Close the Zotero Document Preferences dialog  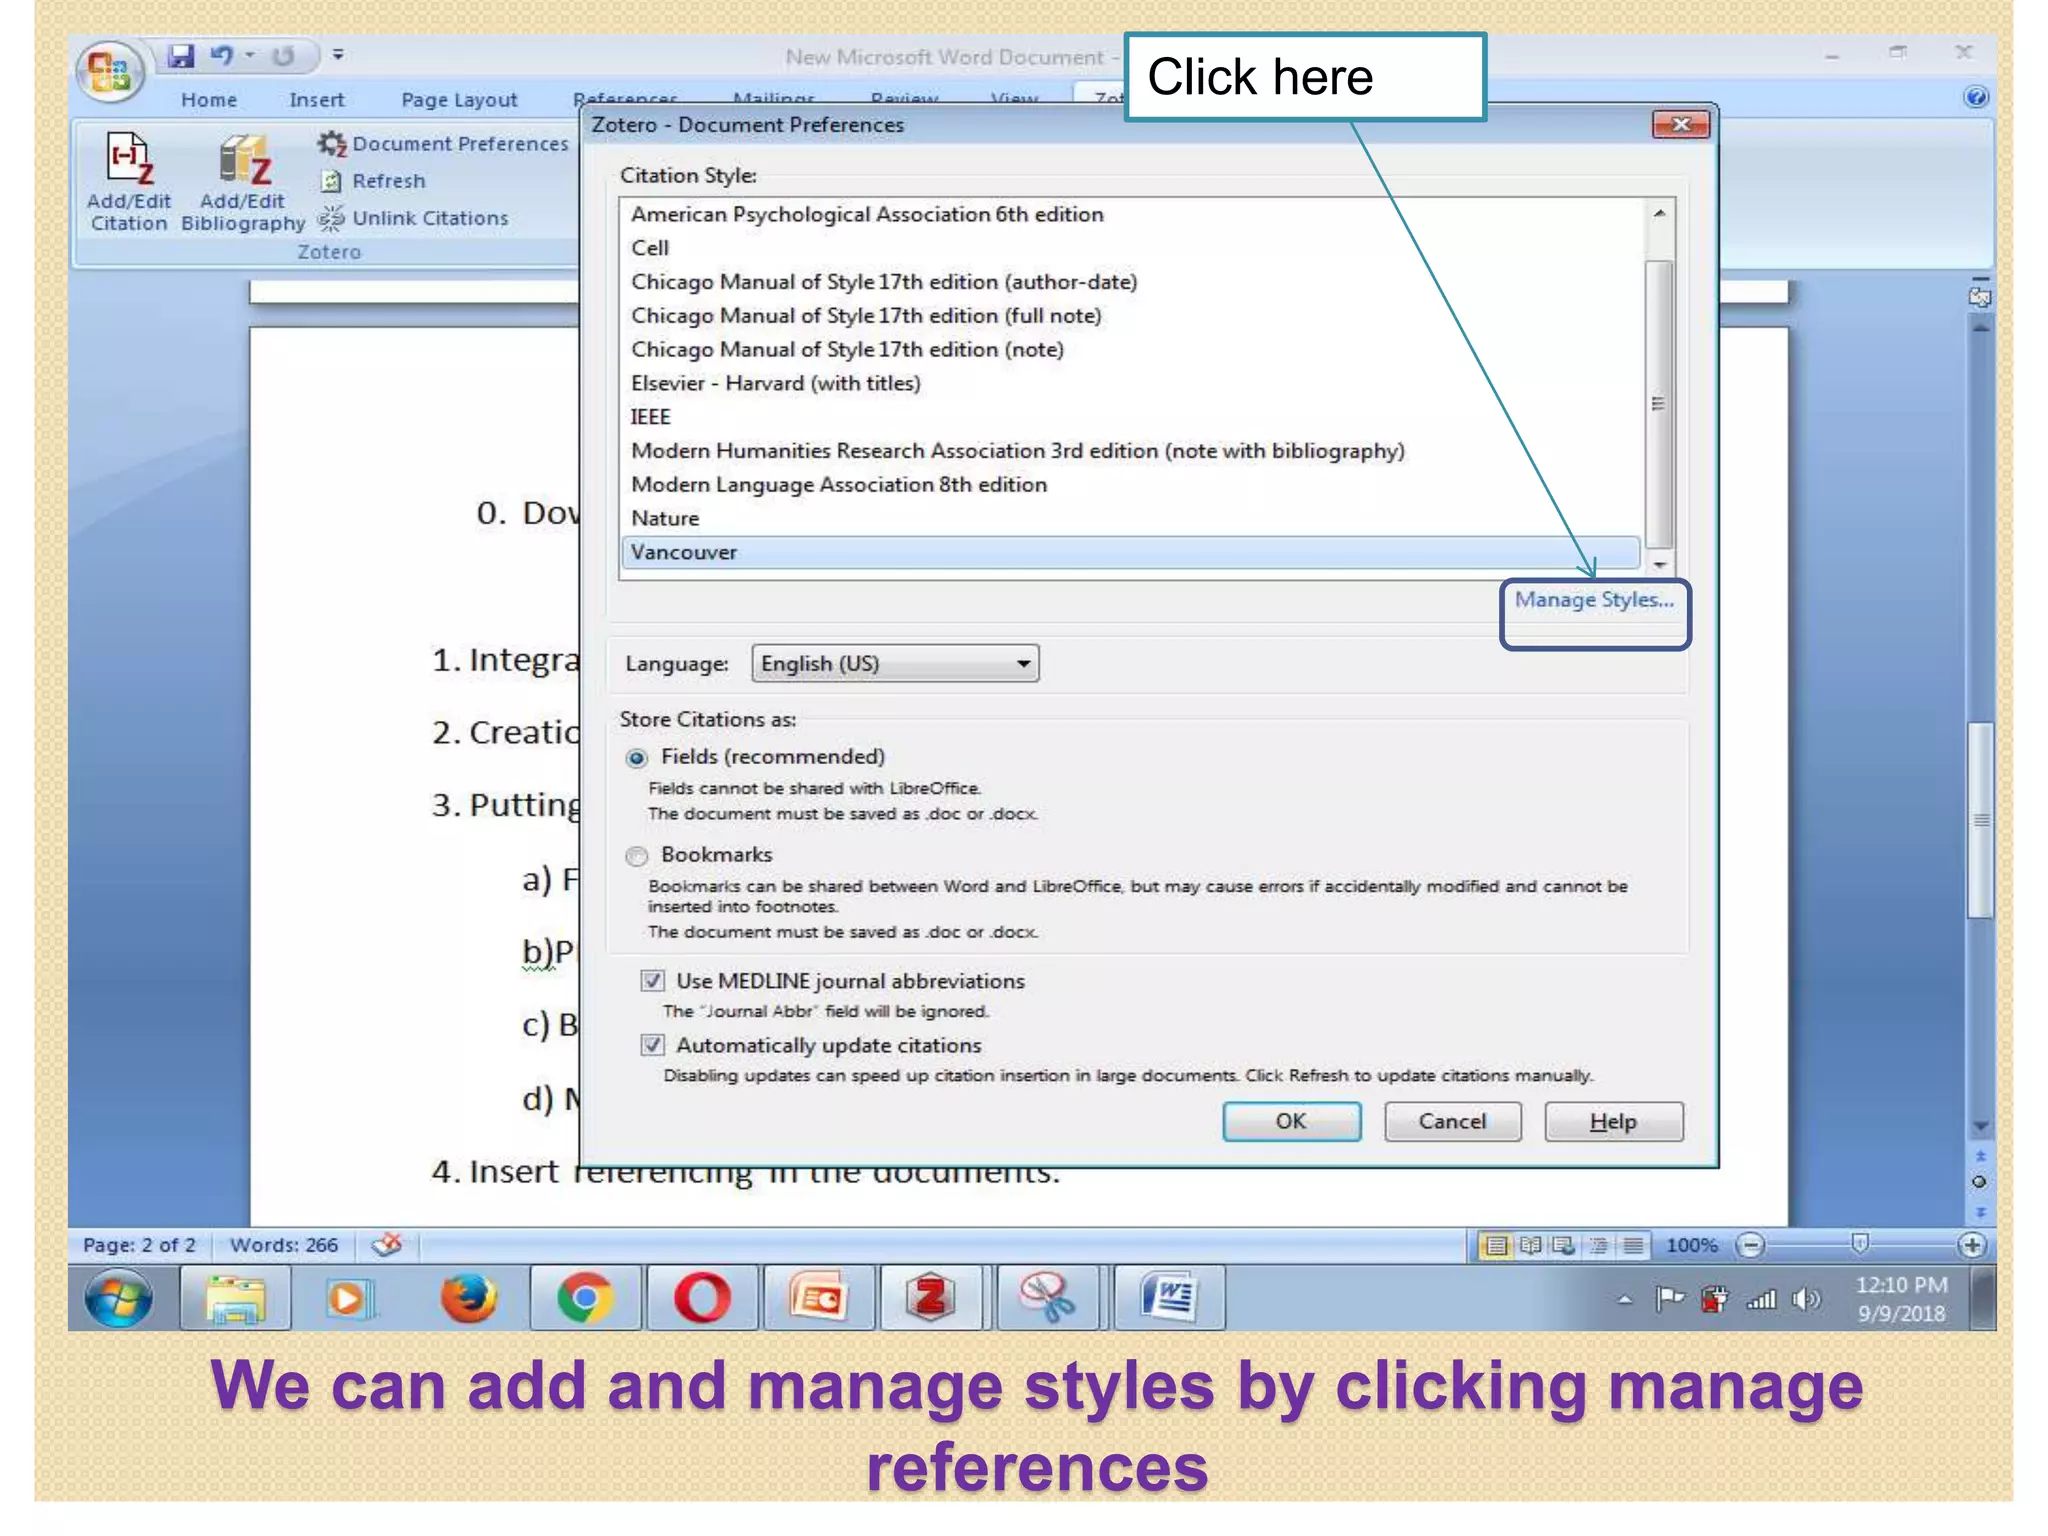click(1680, 124)
